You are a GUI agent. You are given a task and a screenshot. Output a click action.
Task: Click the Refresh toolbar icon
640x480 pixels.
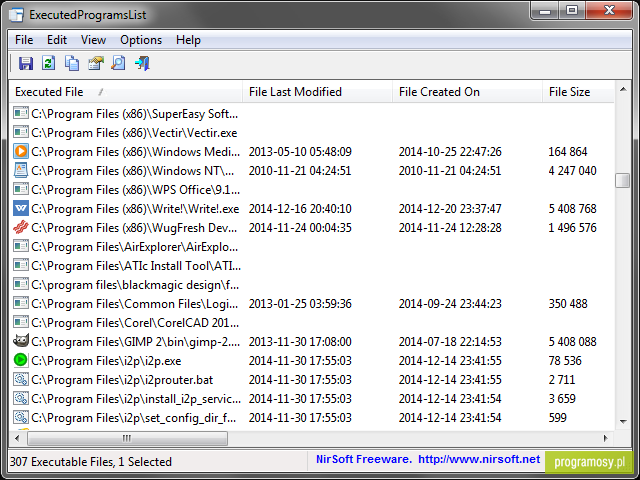point(49,63)
